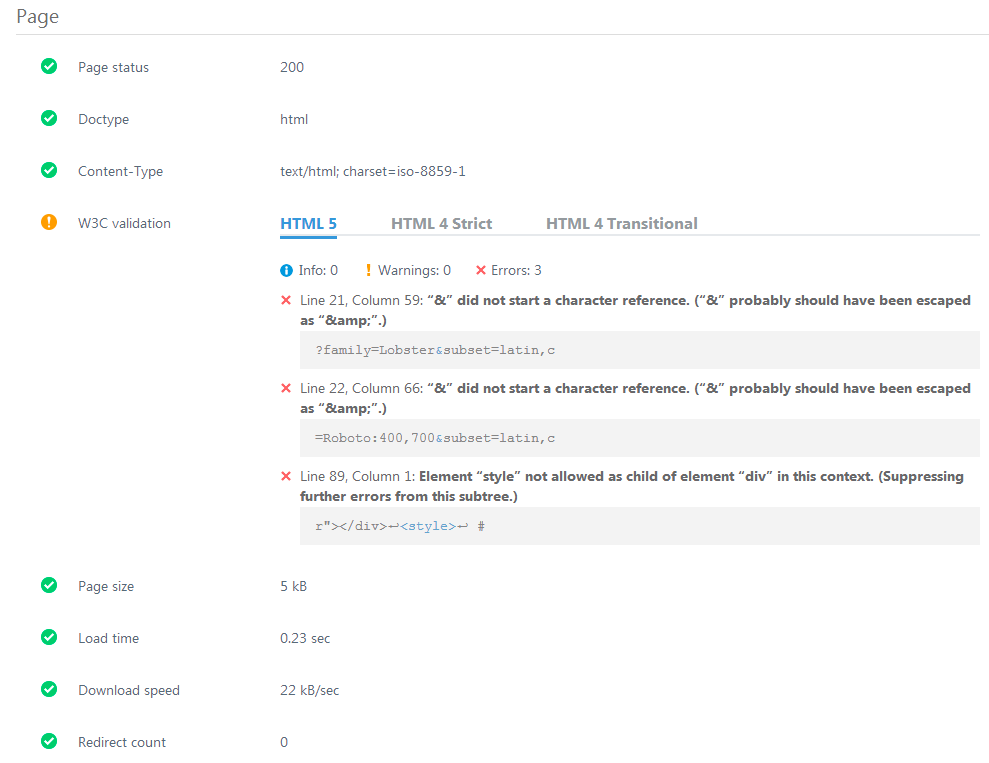Click the red X icon for Line 21 error

tap(286, 301)
